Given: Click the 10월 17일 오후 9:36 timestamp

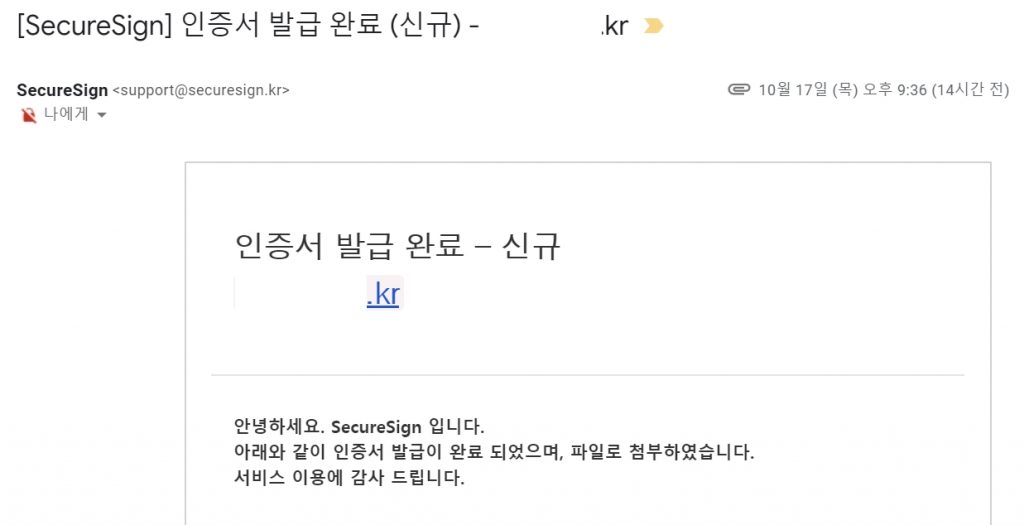Looking at the screenshot, I should (x=842, y=89).
